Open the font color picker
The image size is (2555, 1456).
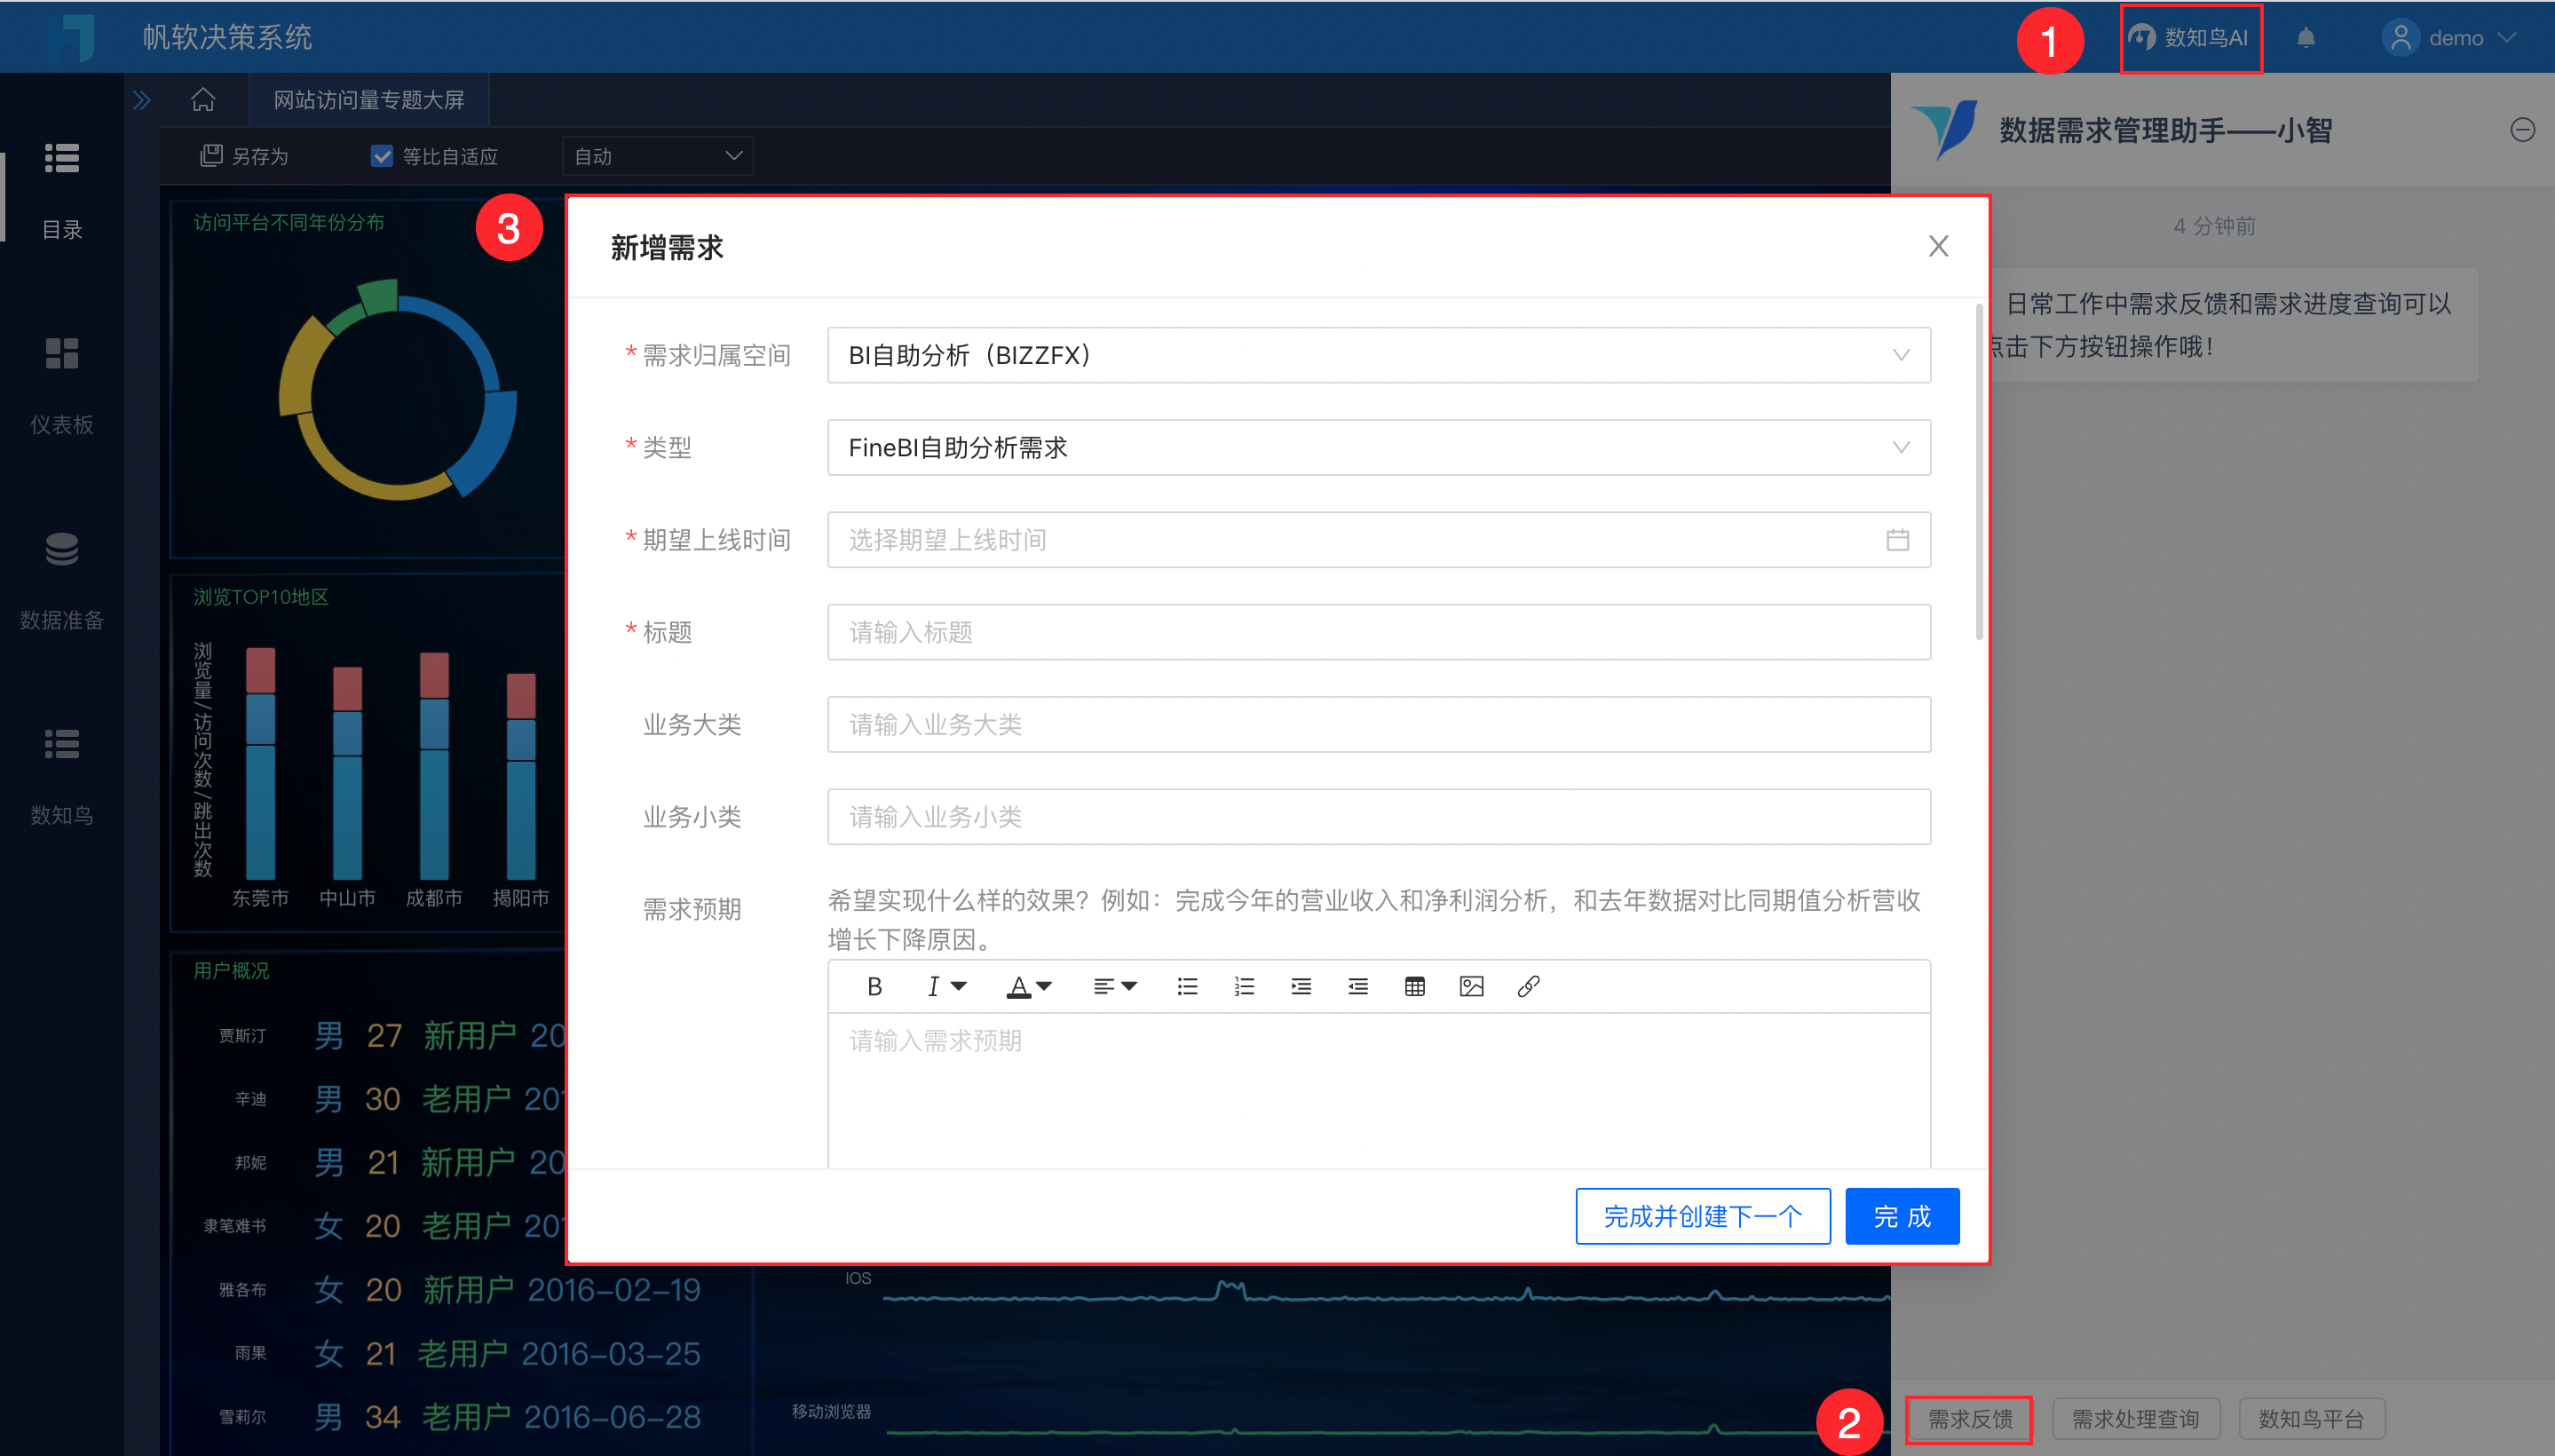1028,987
